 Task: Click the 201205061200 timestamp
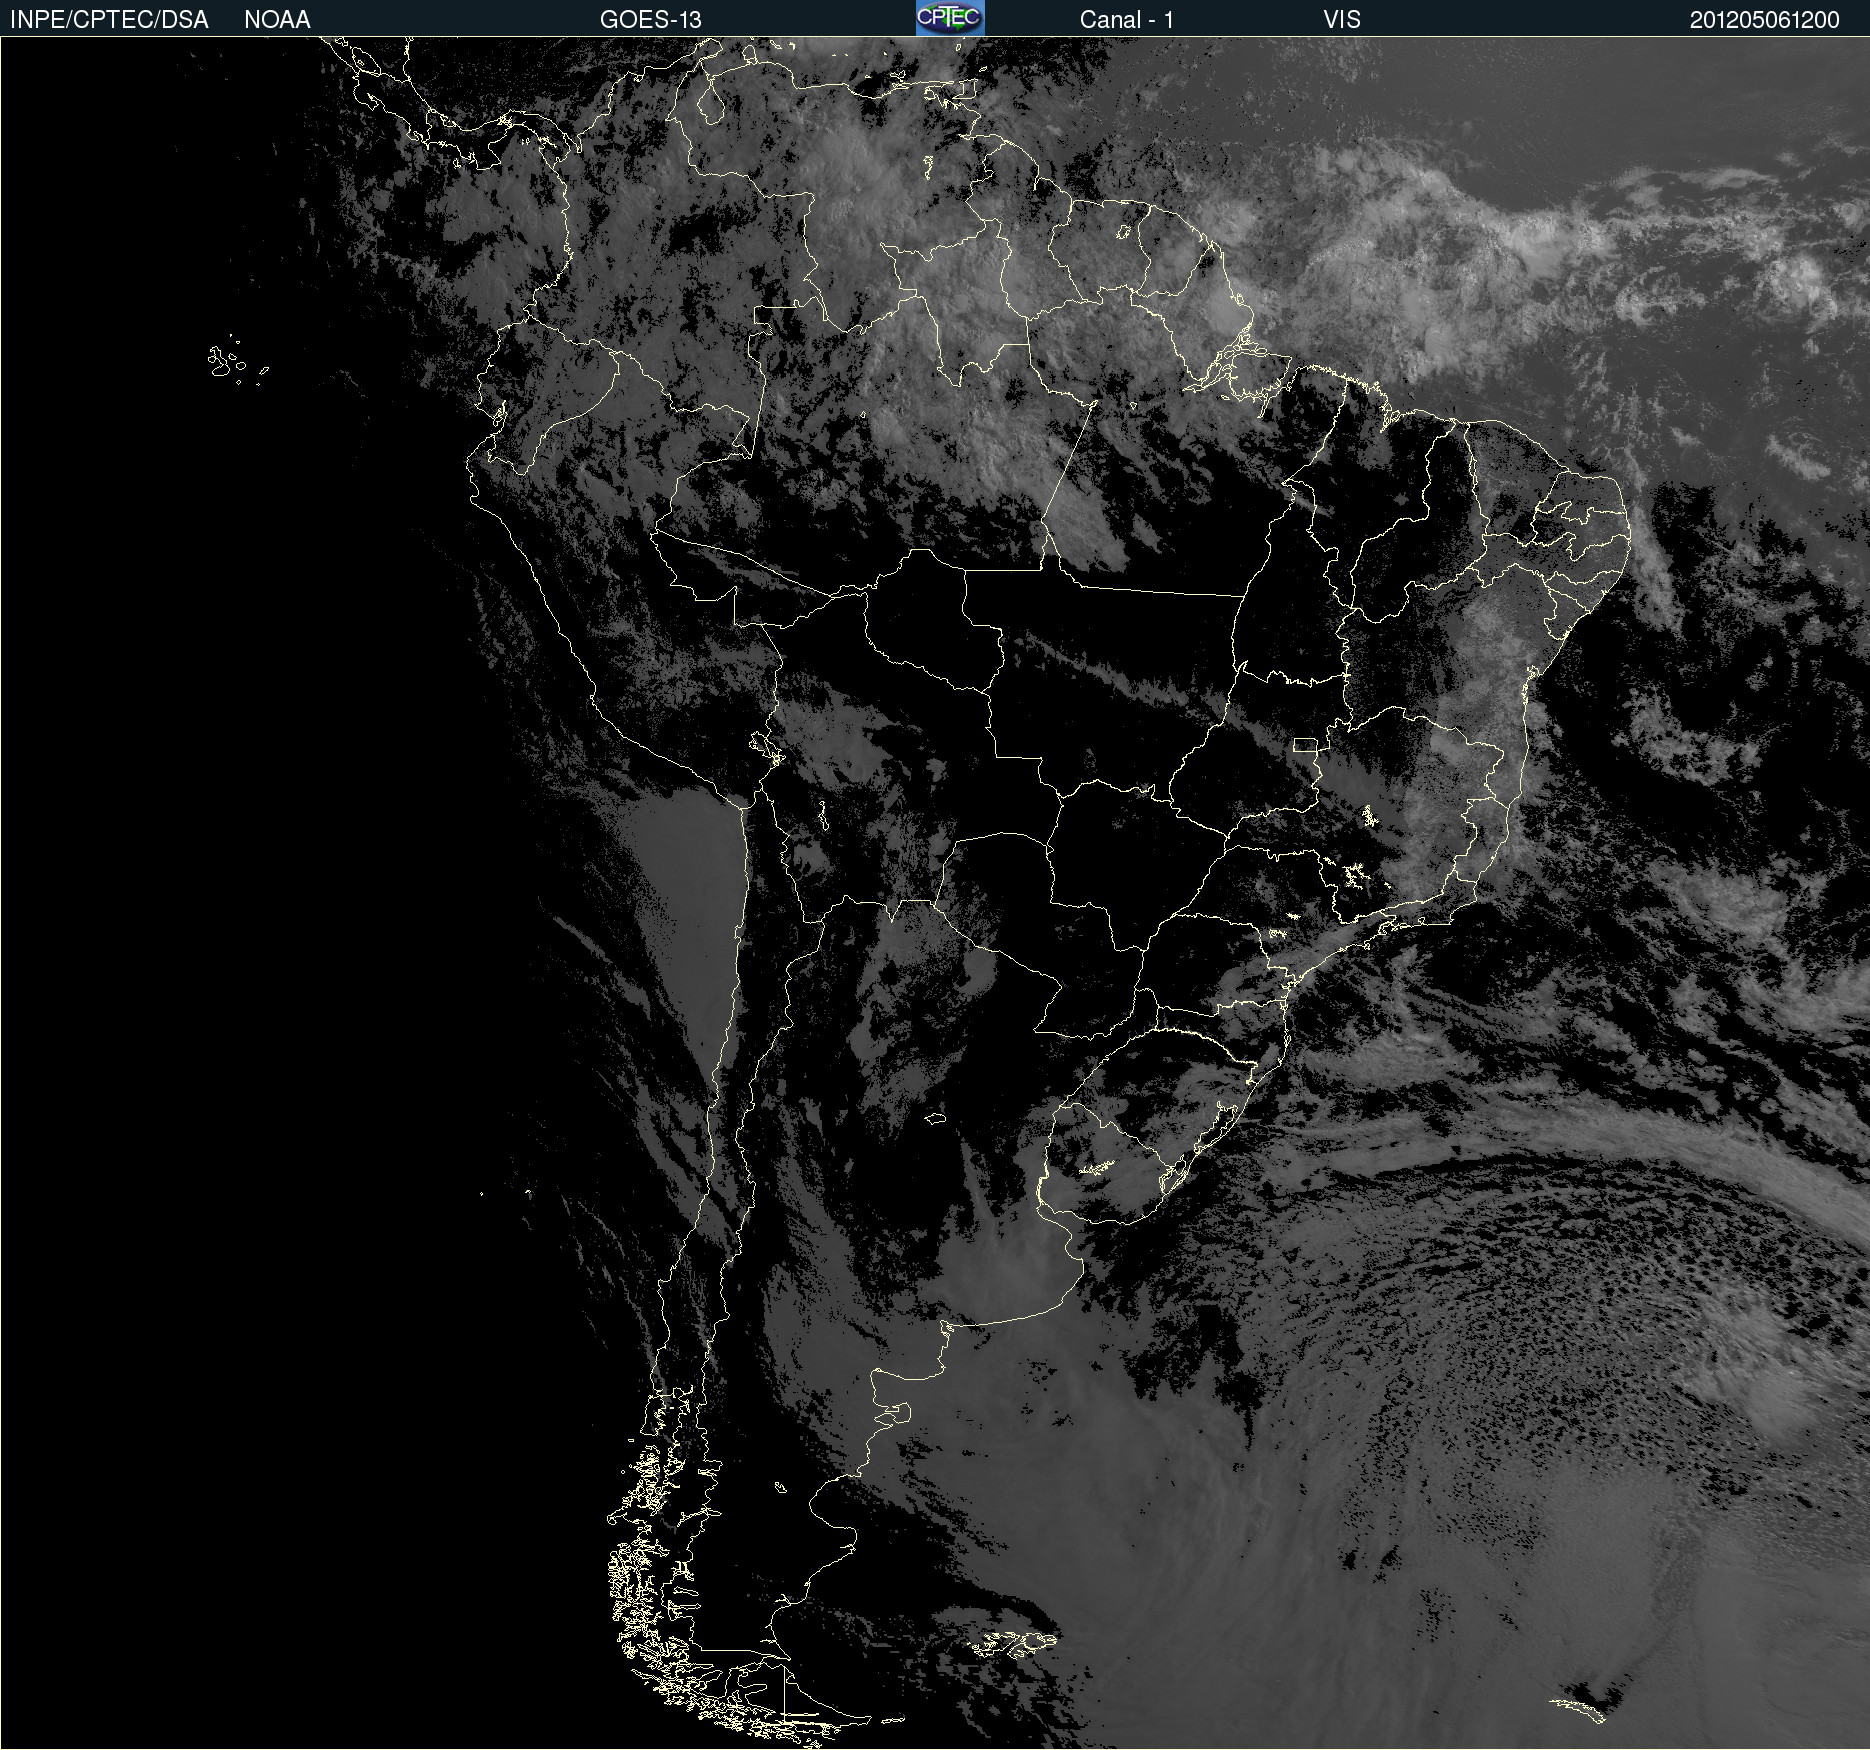click(1765, 20)
